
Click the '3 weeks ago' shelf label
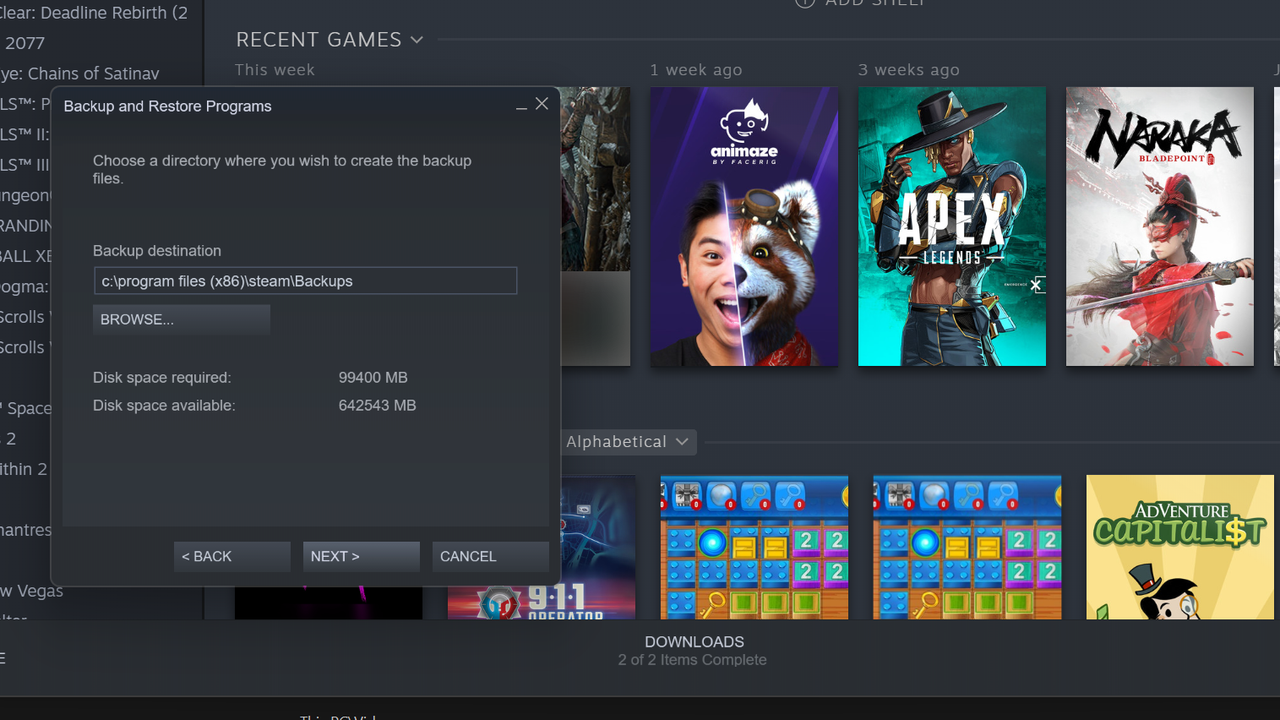[x=909, y=70]
